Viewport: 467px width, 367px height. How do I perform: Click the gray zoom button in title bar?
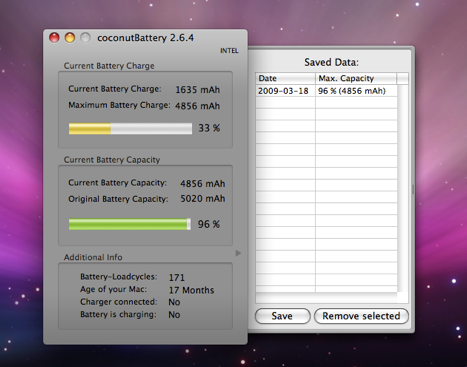coord(85,38)
